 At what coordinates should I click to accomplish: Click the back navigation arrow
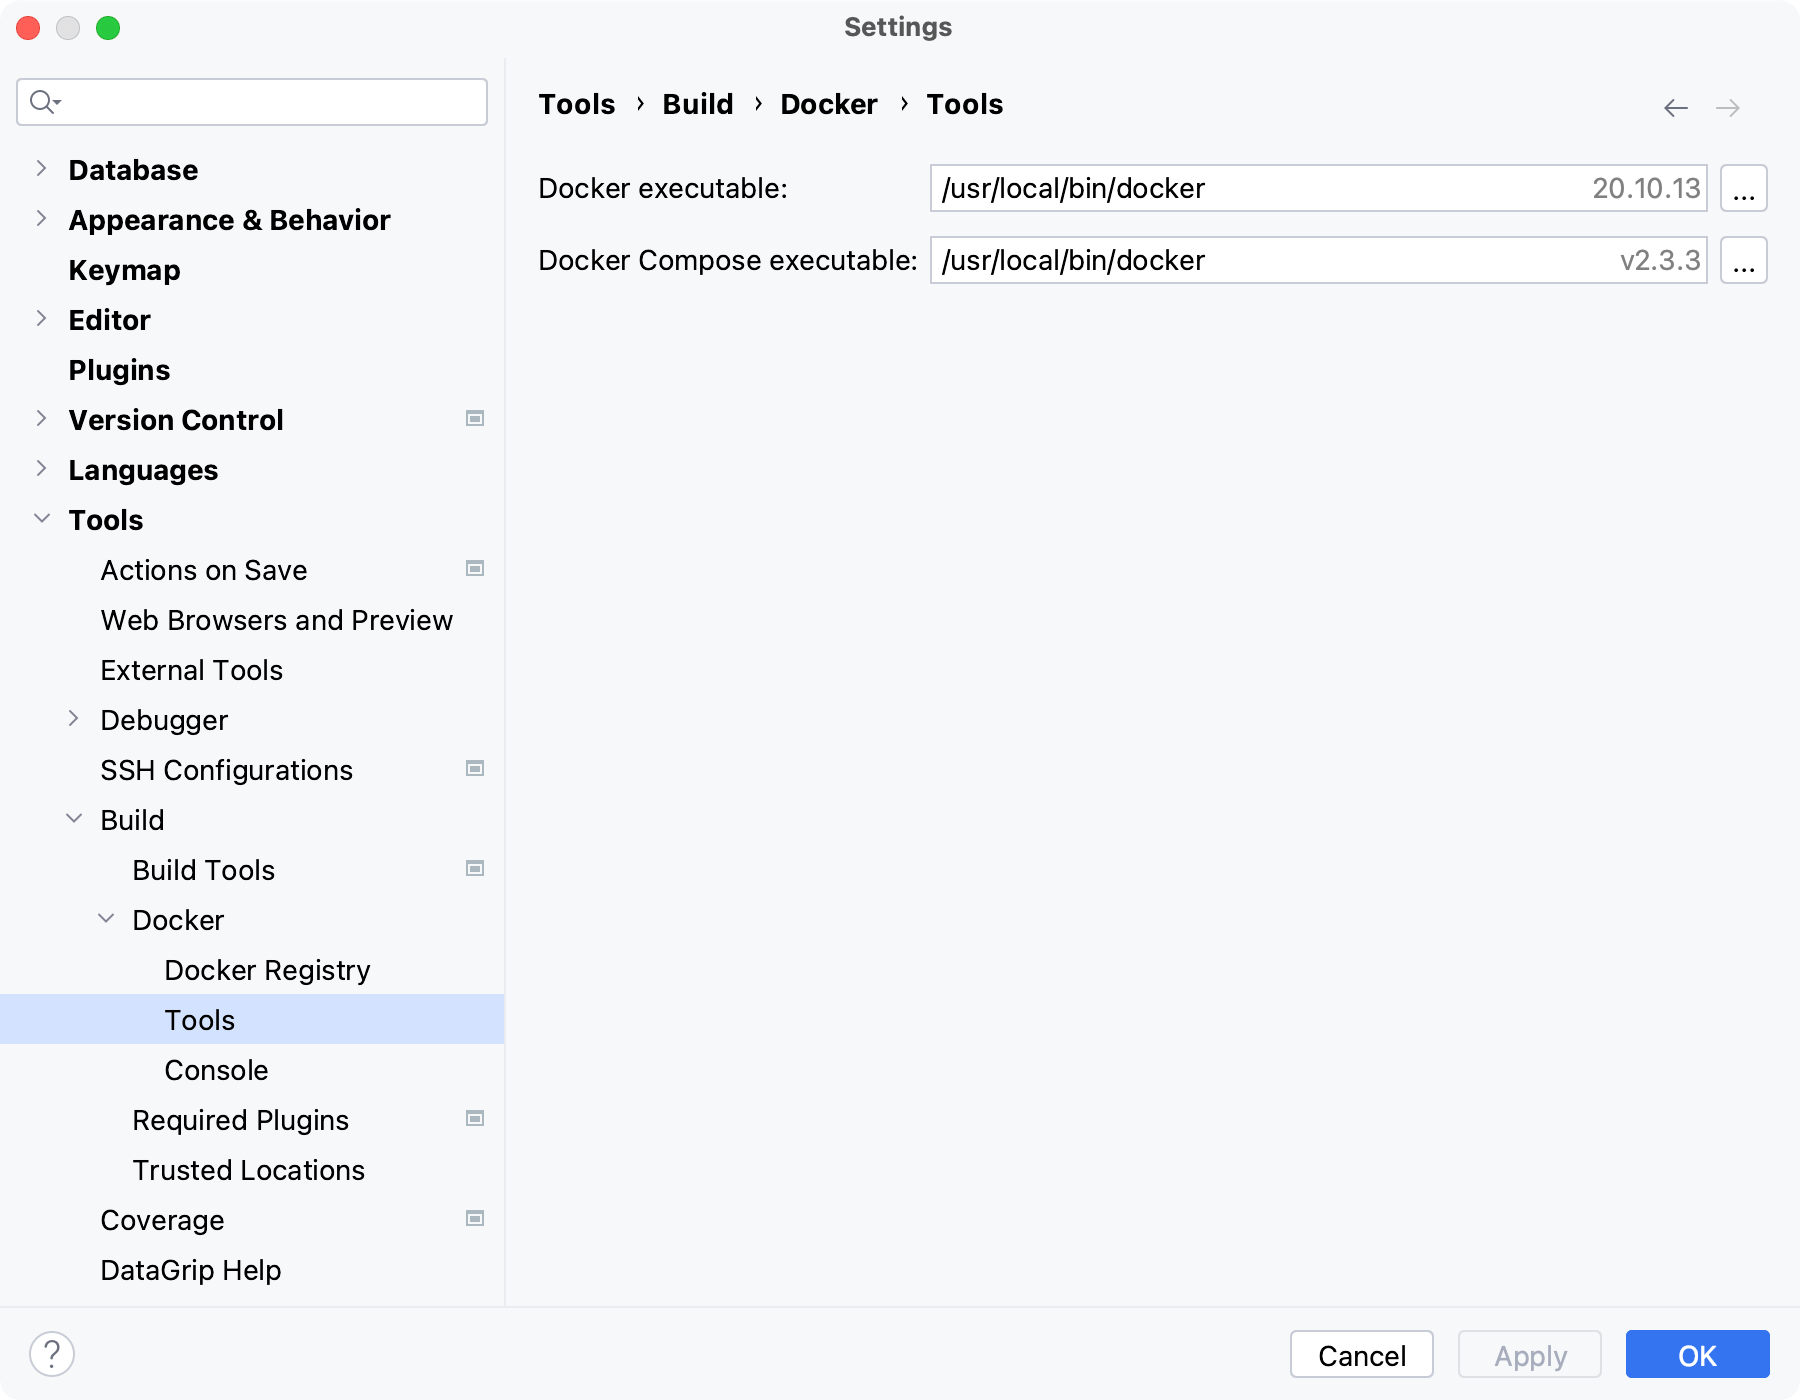[1676, 108]
